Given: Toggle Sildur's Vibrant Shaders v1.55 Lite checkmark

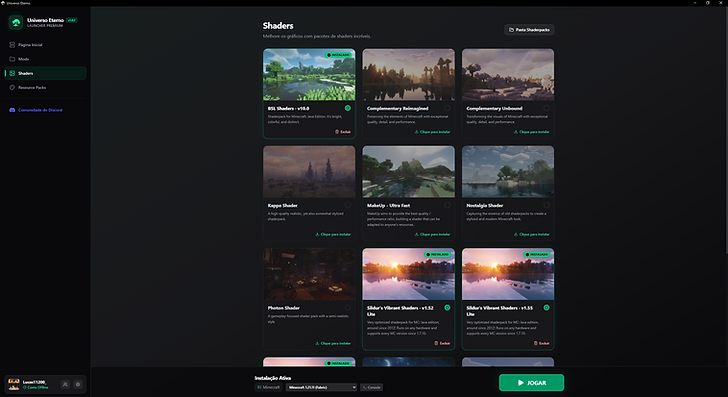Looking at the screenshot, I should pyautogui.click(x=546, y=308).
